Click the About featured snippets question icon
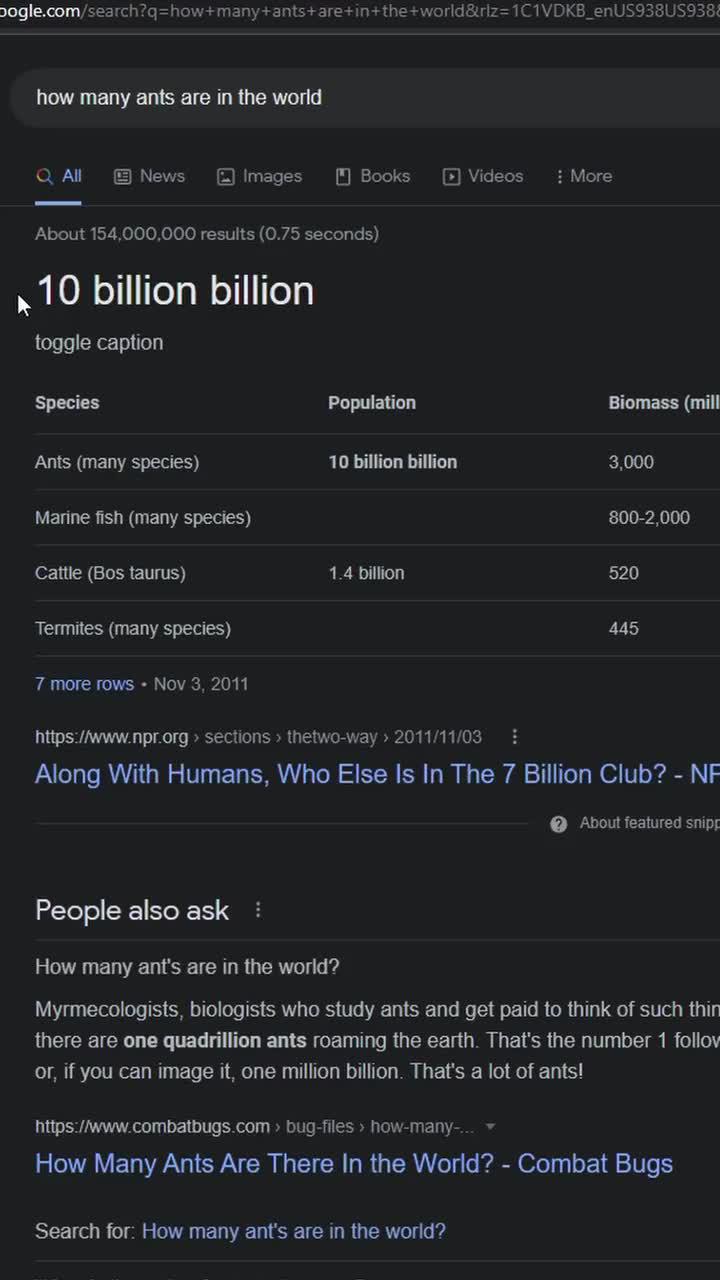The image size is (720, 1280). pyautogui.click(x=559, y=823)
